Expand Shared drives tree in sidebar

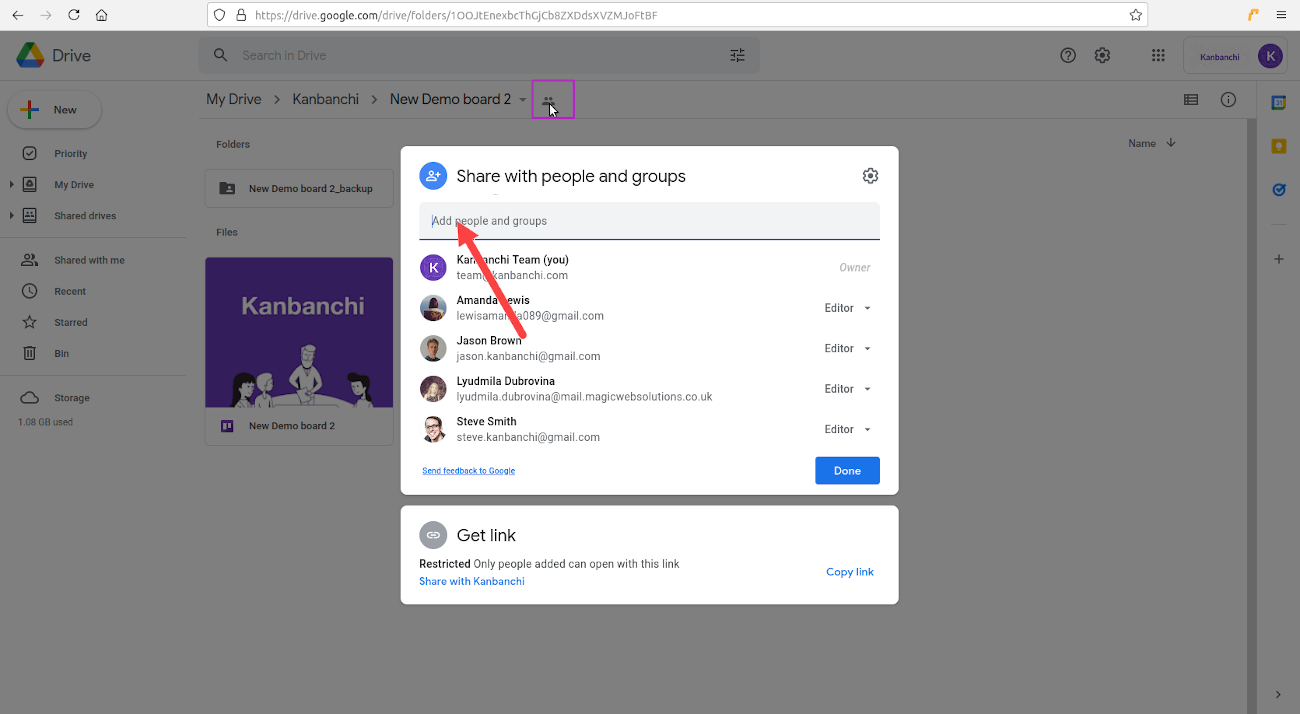pyautogui.click(x=12, y=216)
